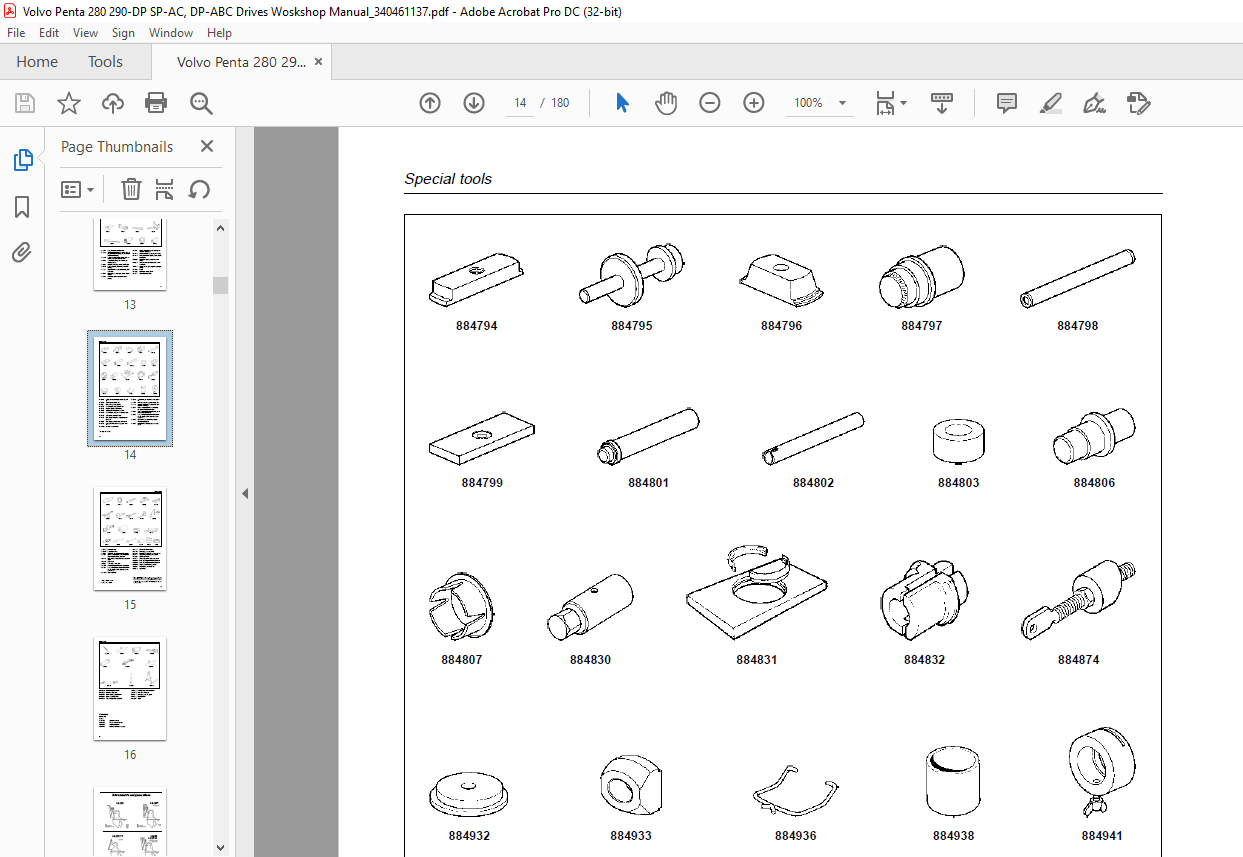Viewport: 1243px width, 857px height.
Task: Upload the document to cloud storage
Action: pyautogui.click(x=113, y=103)
